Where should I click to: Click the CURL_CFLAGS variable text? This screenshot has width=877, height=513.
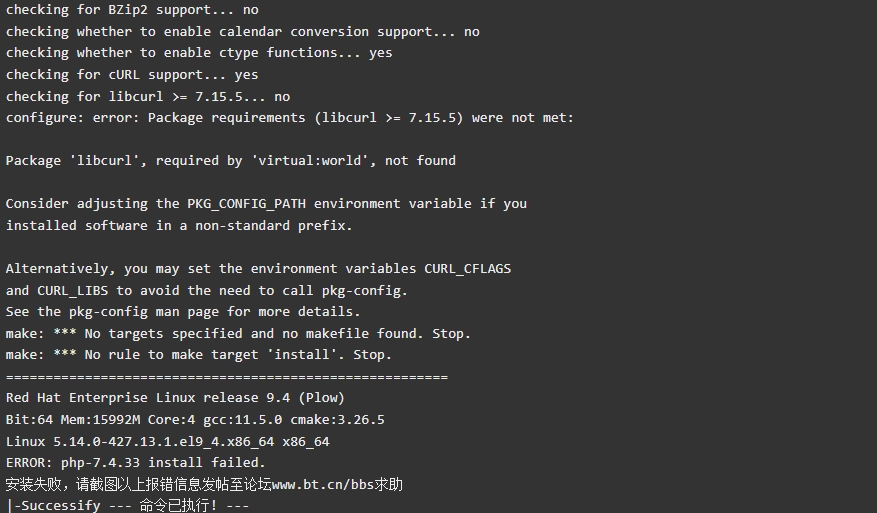(x=468, y=269)
